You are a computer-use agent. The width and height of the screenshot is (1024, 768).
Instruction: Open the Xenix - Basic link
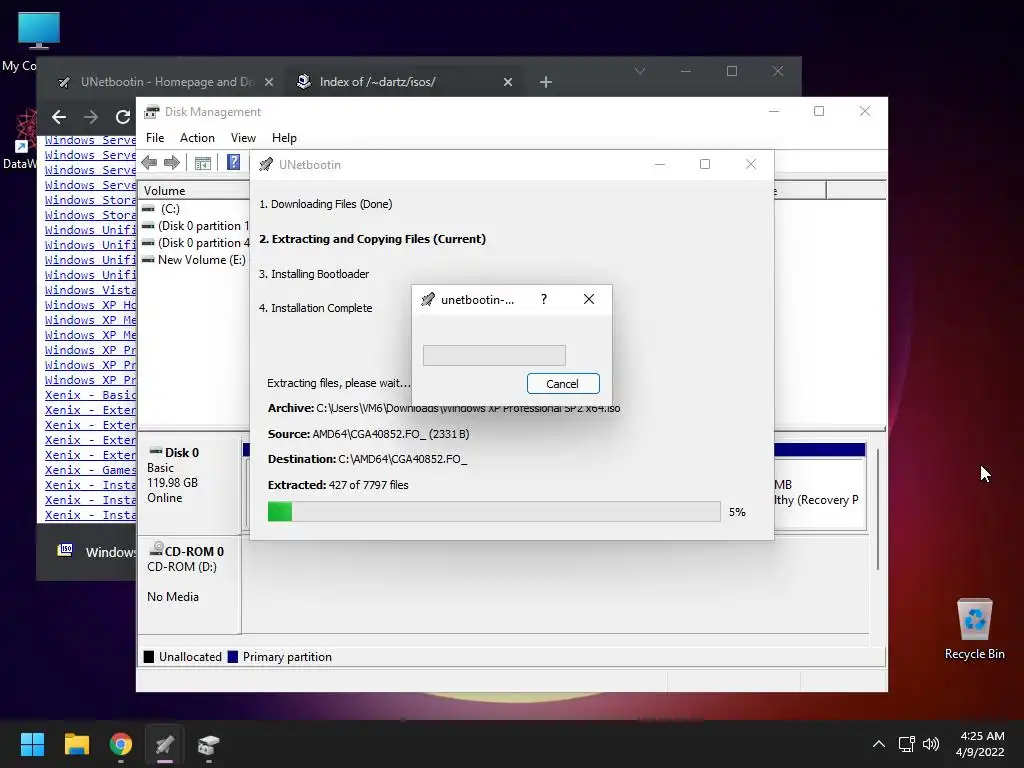90,395
